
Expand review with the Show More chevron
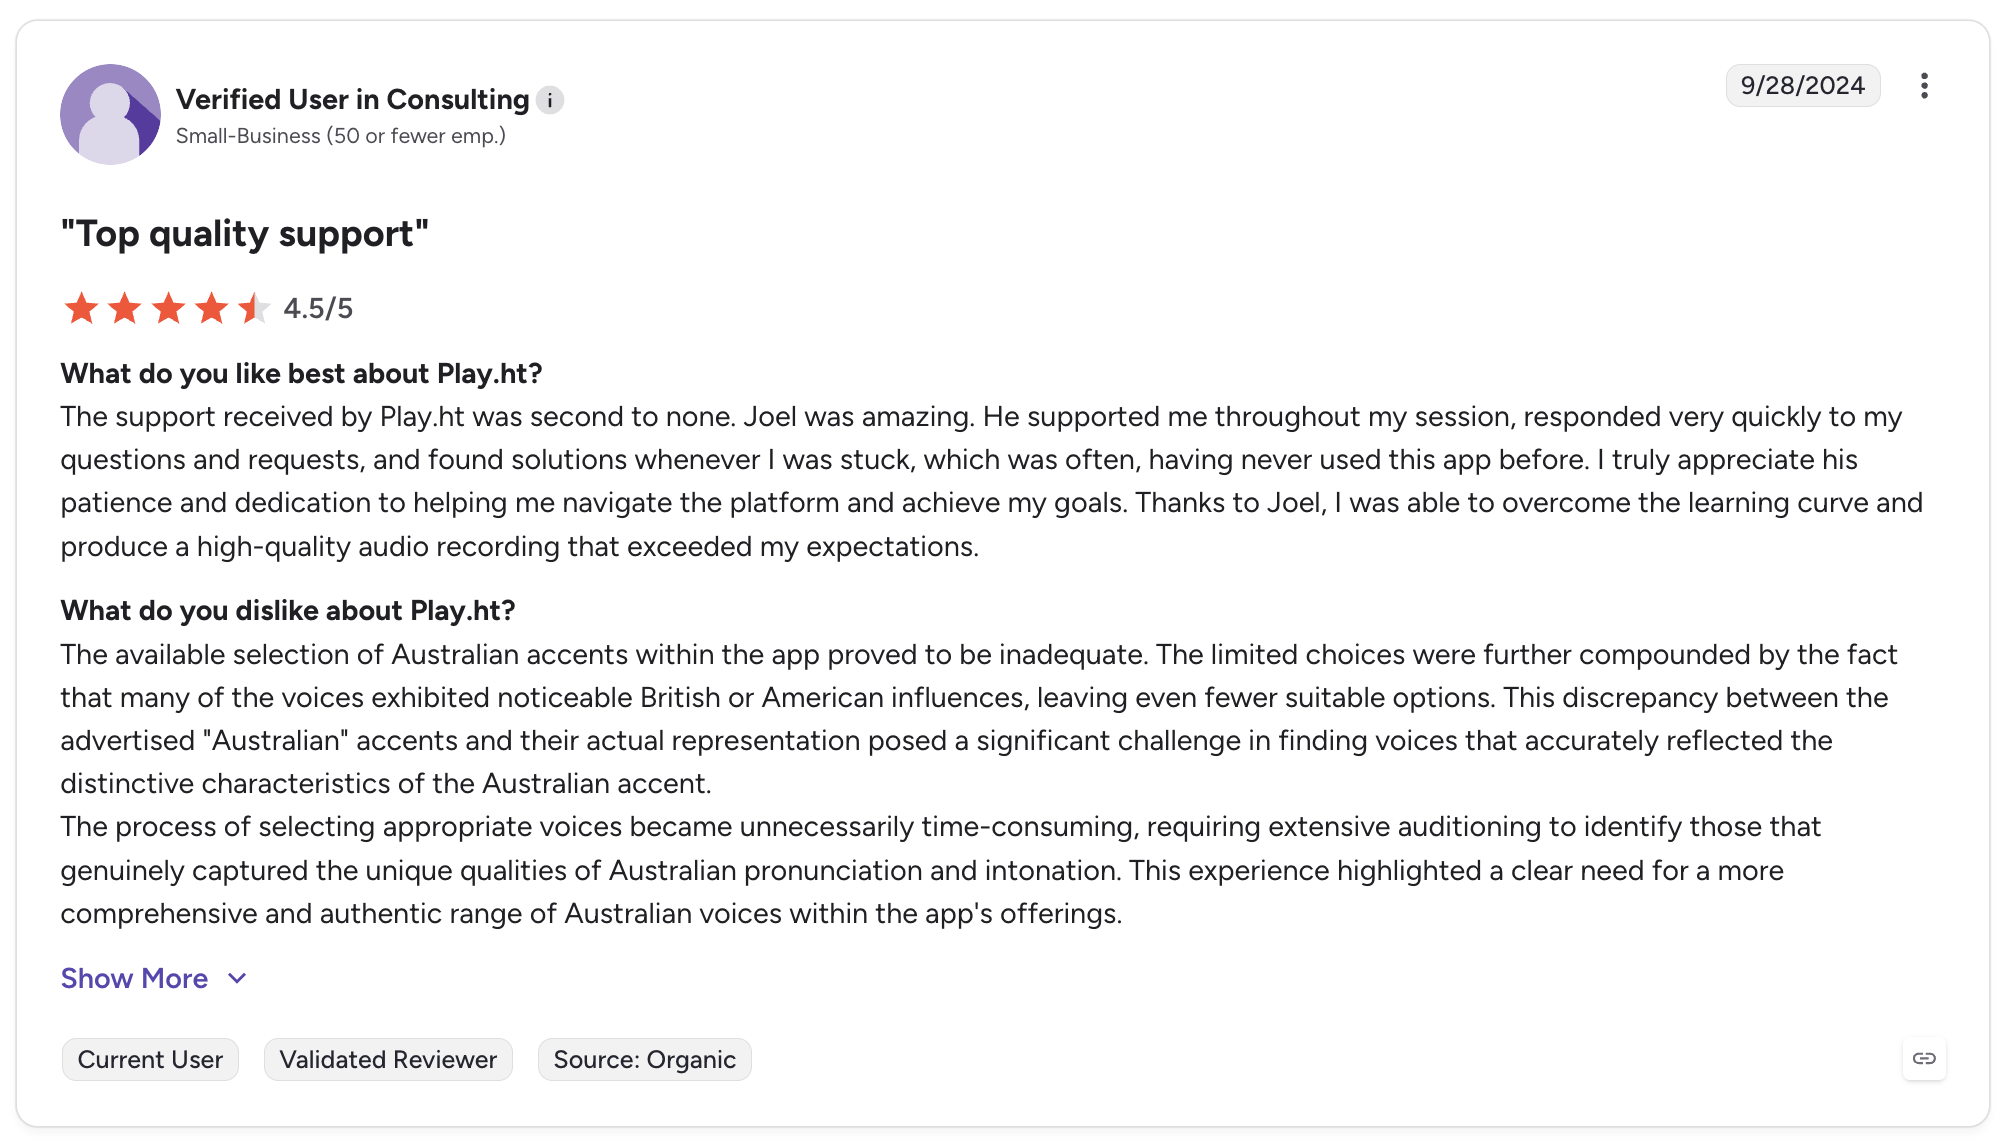point(237,978)
